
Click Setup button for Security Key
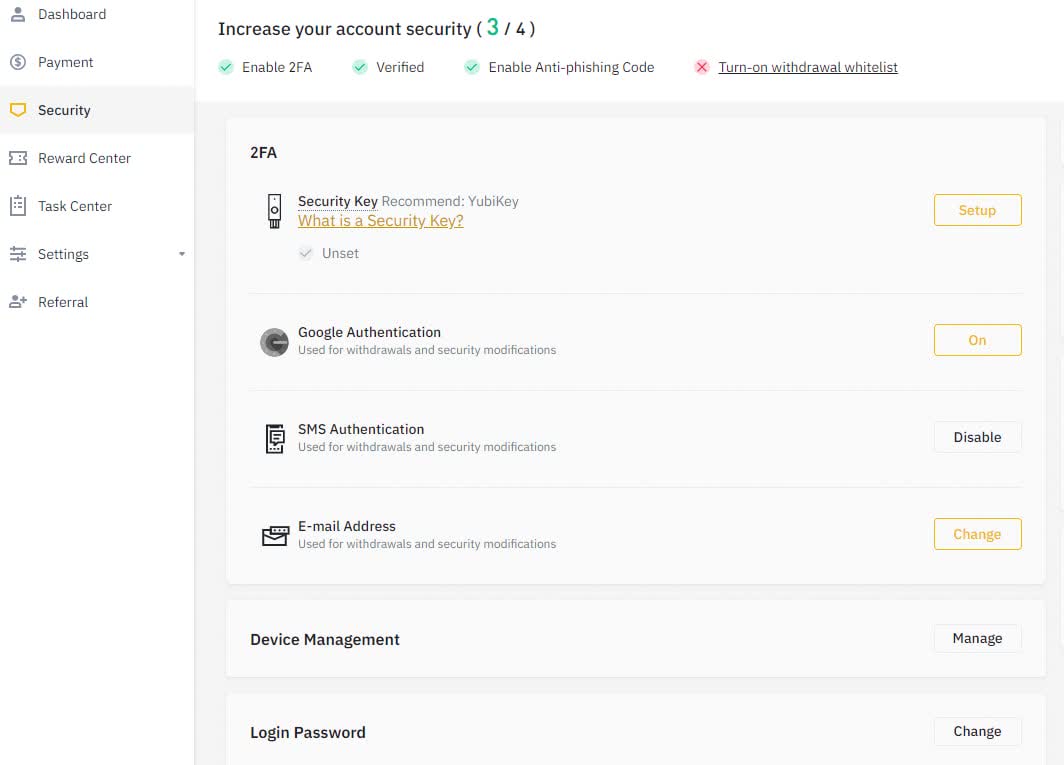977,210
